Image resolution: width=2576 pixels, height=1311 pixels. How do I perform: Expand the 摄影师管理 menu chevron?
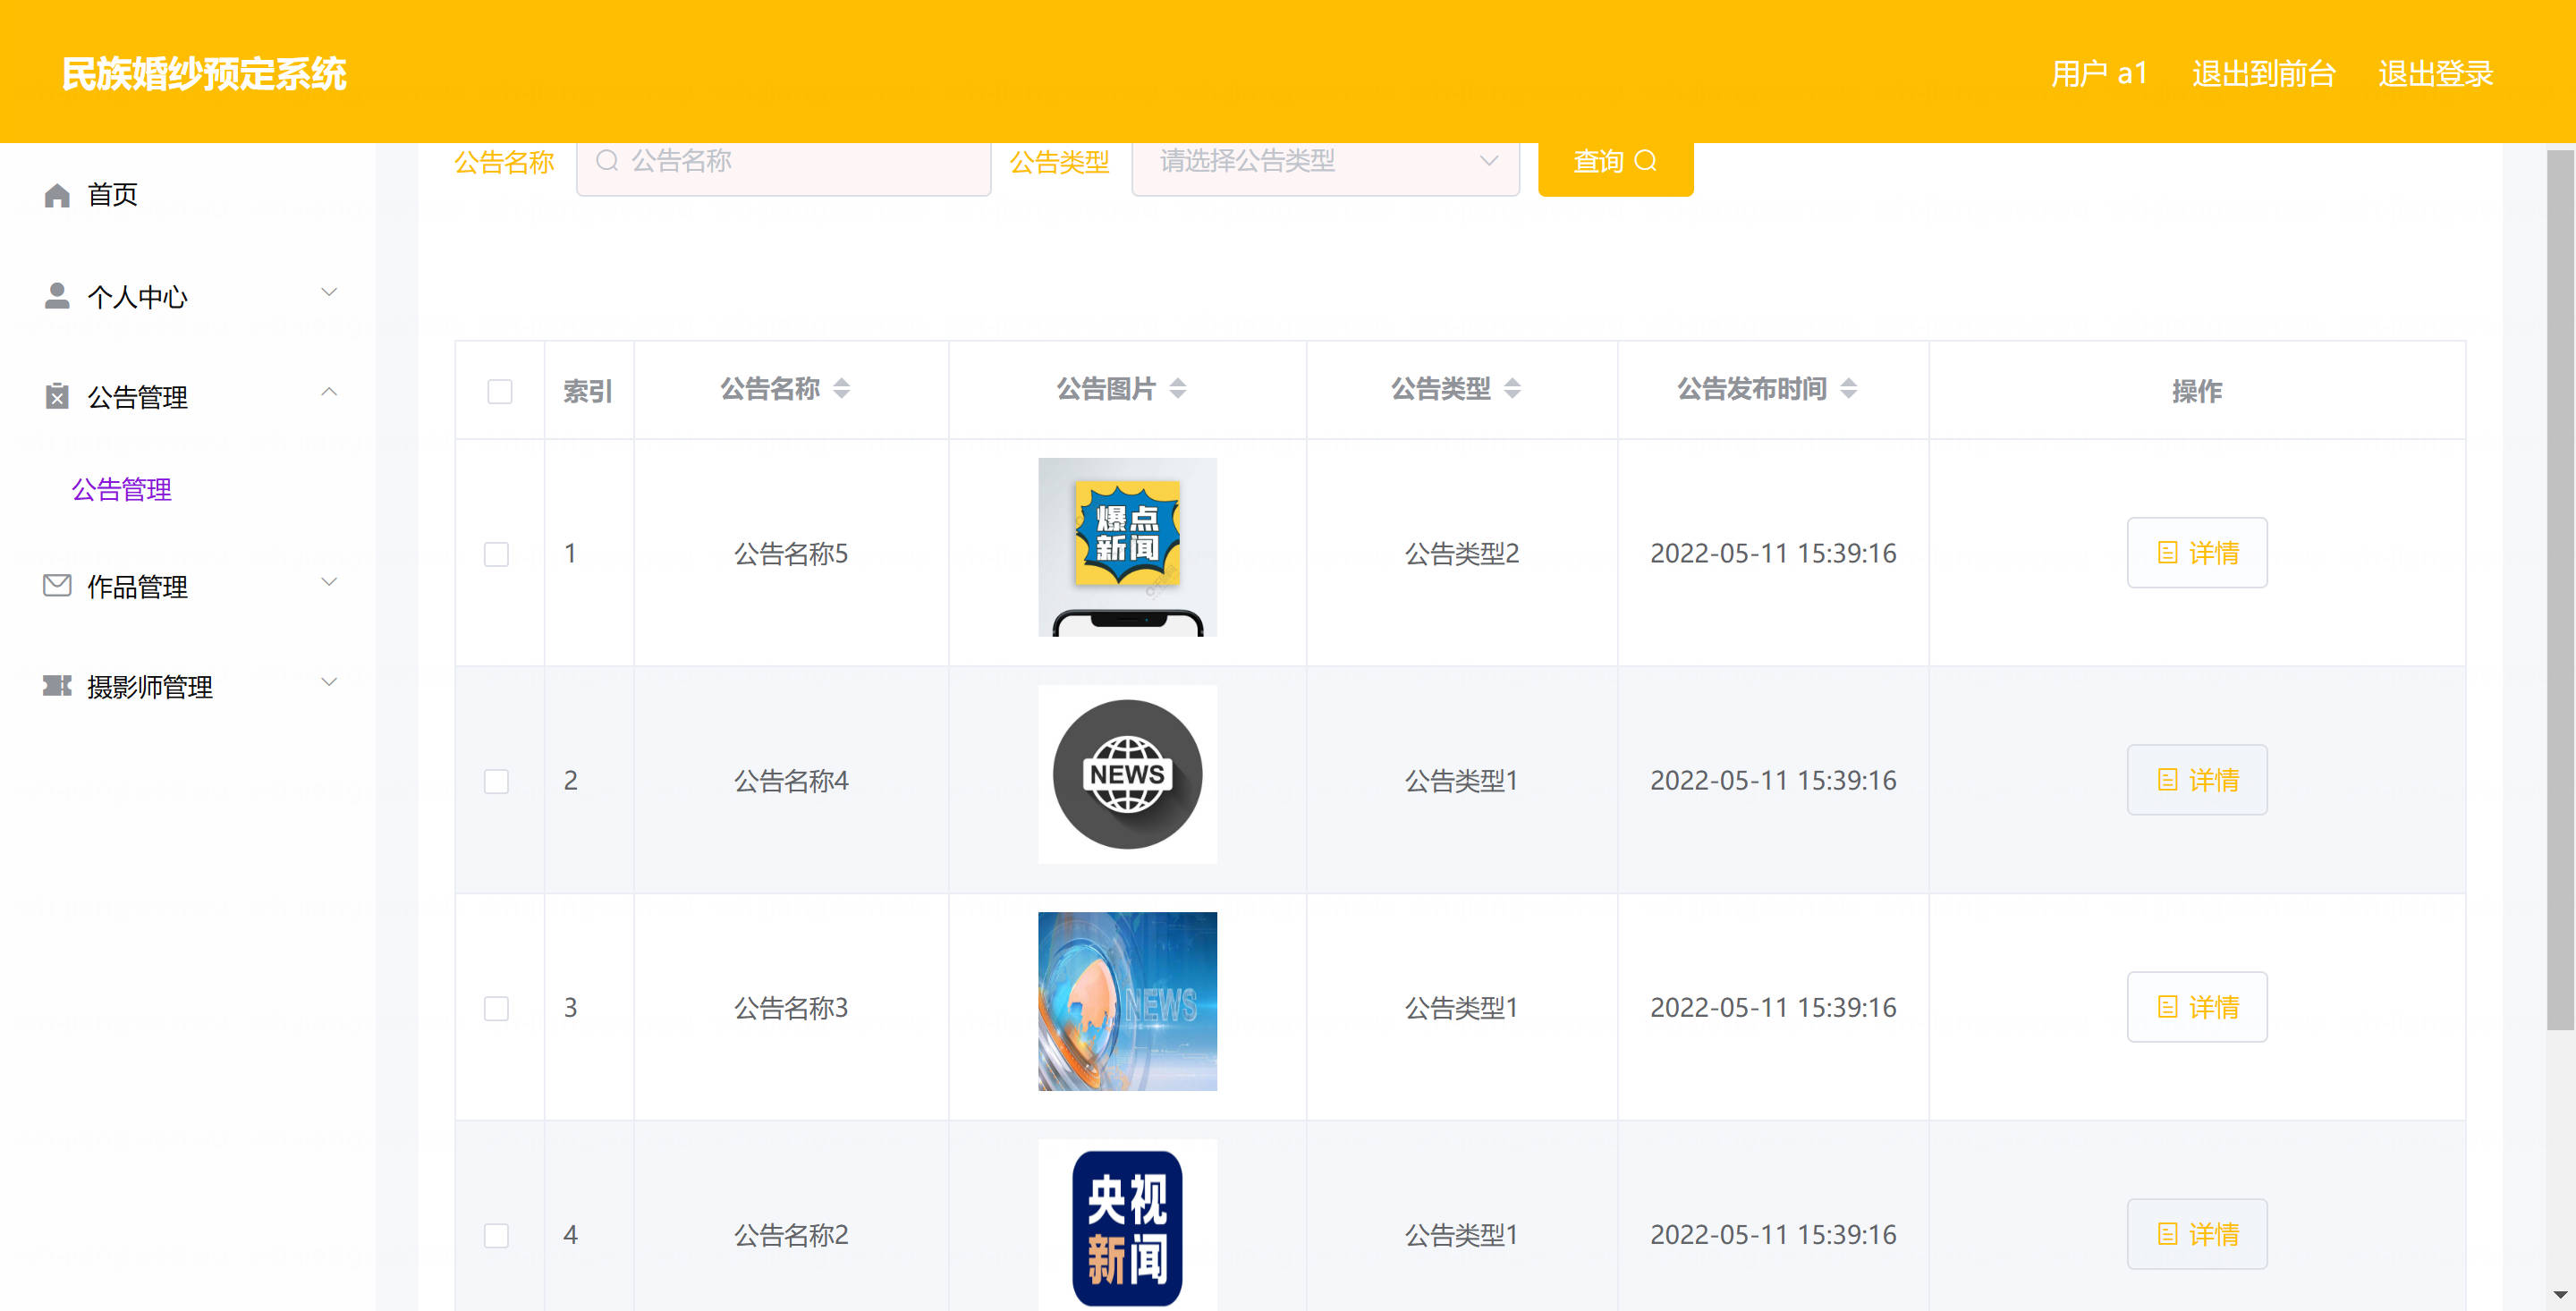click(328, 682)
